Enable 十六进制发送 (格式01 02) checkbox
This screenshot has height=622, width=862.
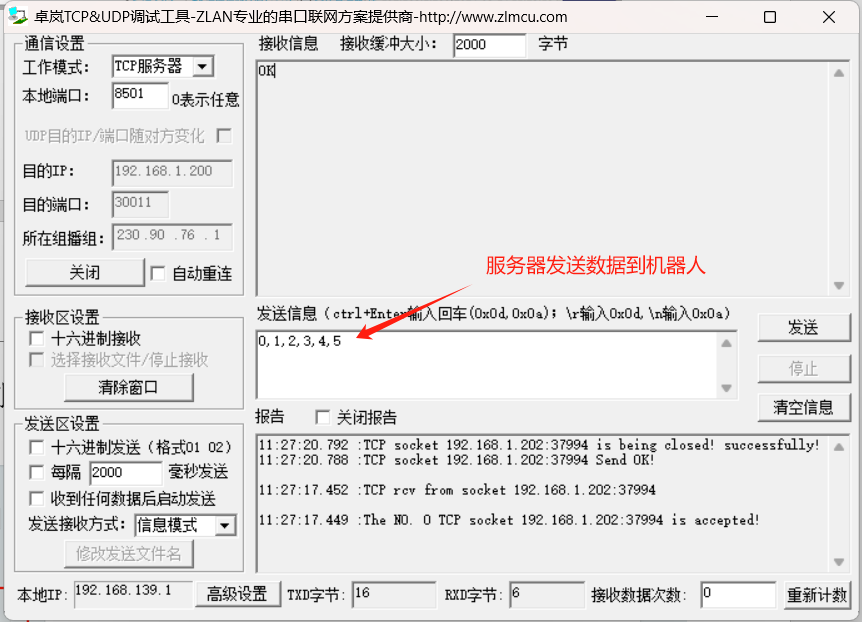click(37, 447)
